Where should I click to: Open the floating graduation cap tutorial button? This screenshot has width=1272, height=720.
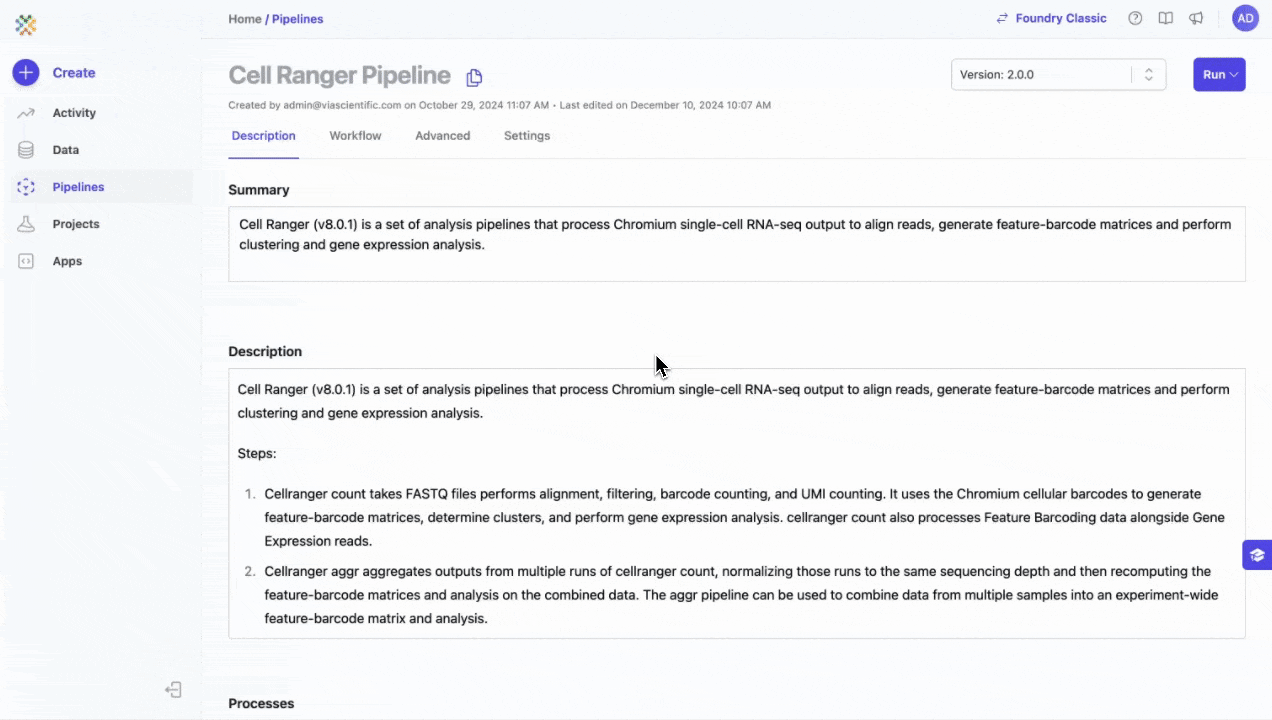click(1257, 555)
